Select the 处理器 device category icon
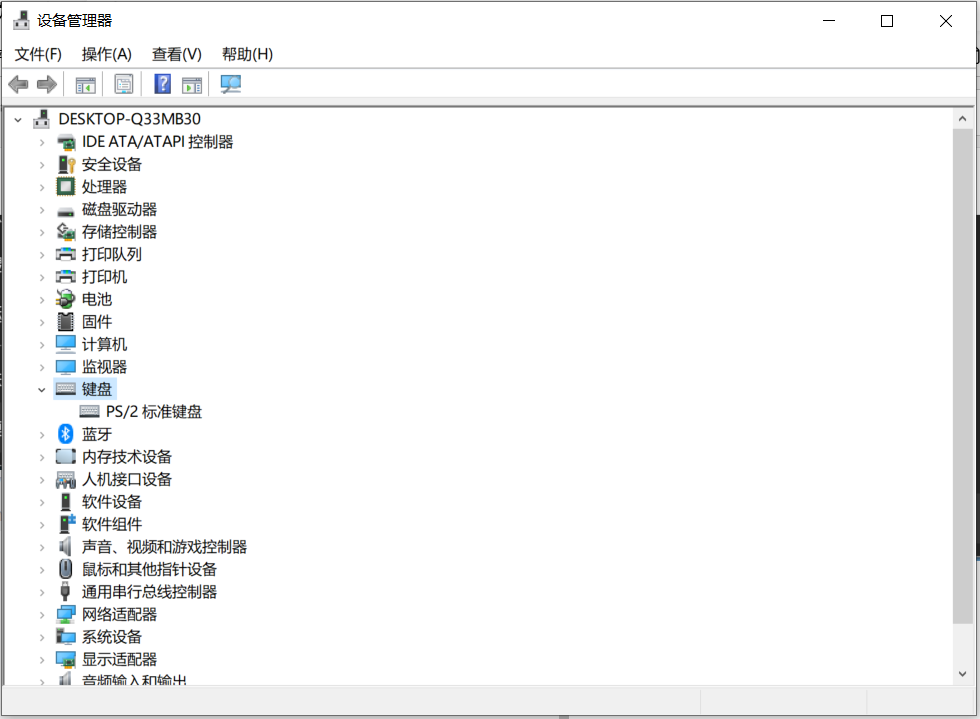 pyautogui.click(x=65, y=186)
